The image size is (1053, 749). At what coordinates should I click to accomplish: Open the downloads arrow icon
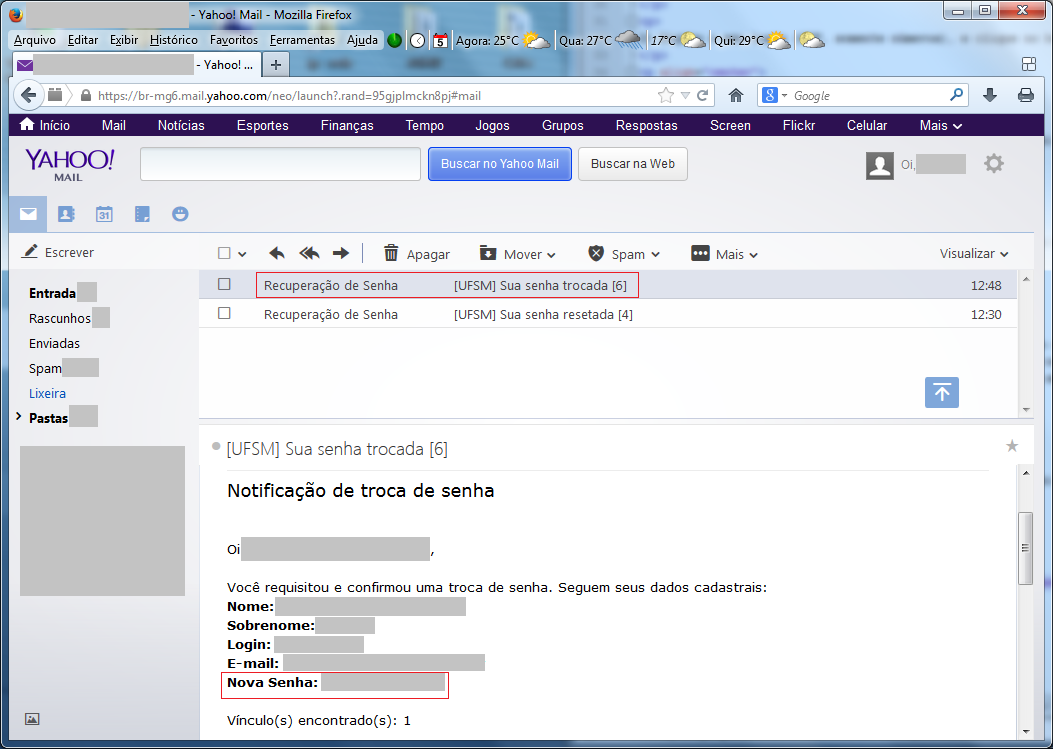point(990,95)
